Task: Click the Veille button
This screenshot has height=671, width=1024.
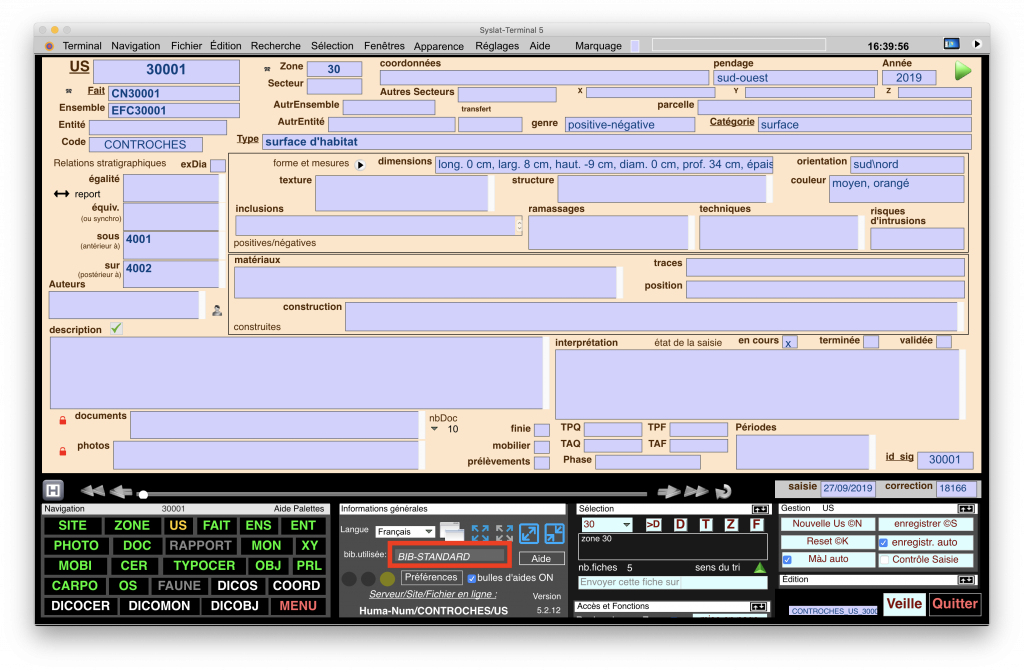Action: [904, 604]
